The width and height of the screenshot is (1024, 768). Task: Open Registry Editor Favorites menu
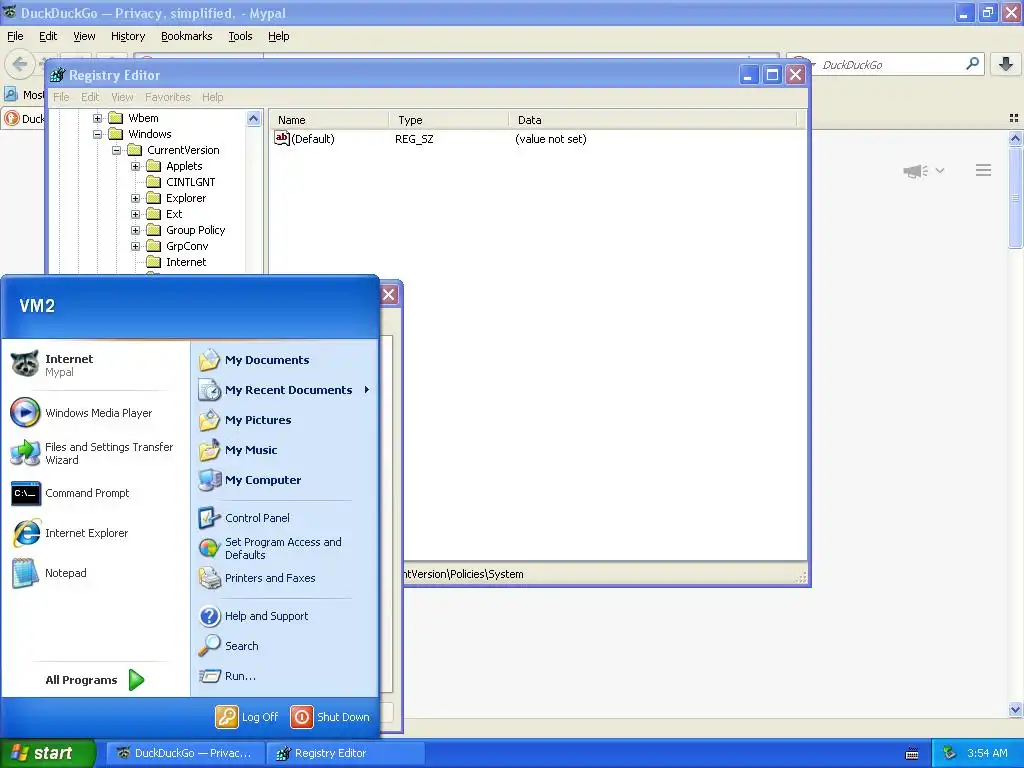pyautogui.click(x=168, y=97)
